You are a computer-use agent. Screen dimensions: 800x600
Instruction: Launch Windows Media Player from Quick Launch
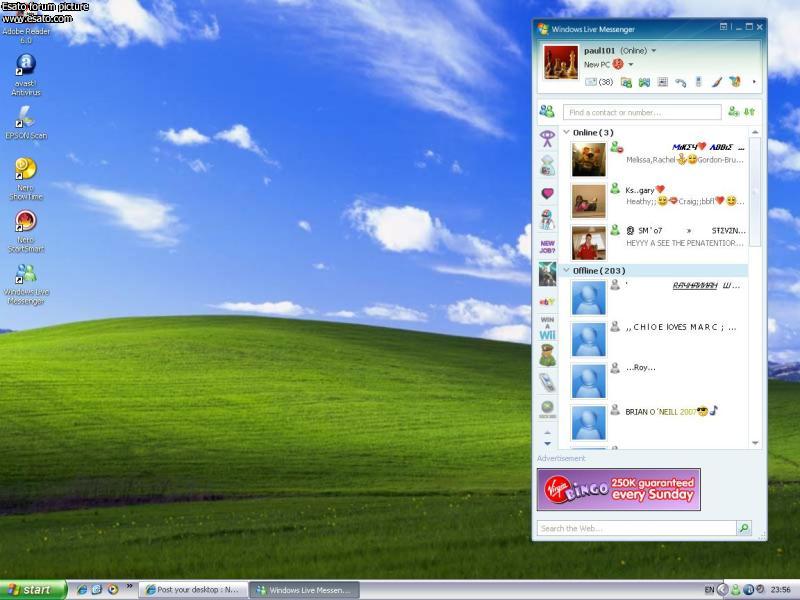[112, 590]
